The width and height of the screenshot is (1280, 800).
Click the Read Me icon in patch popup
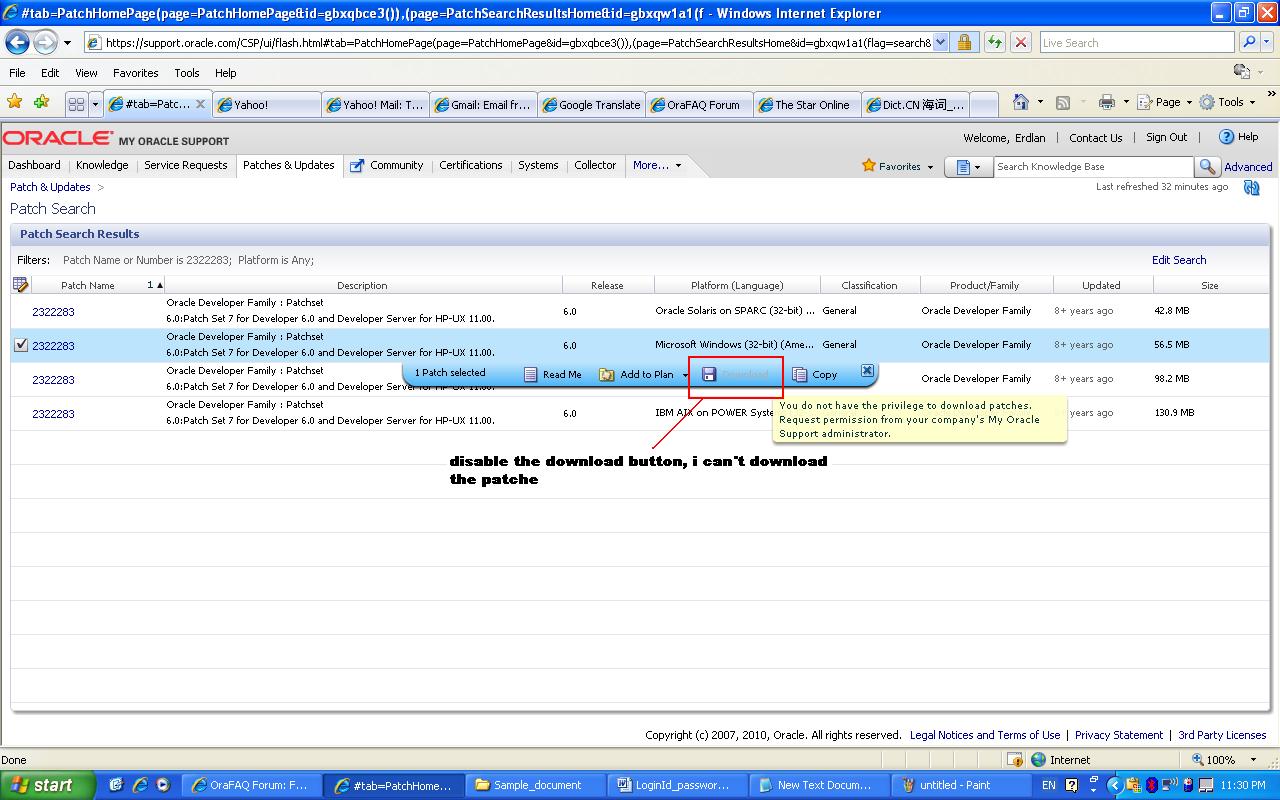[x=531, y=374]
